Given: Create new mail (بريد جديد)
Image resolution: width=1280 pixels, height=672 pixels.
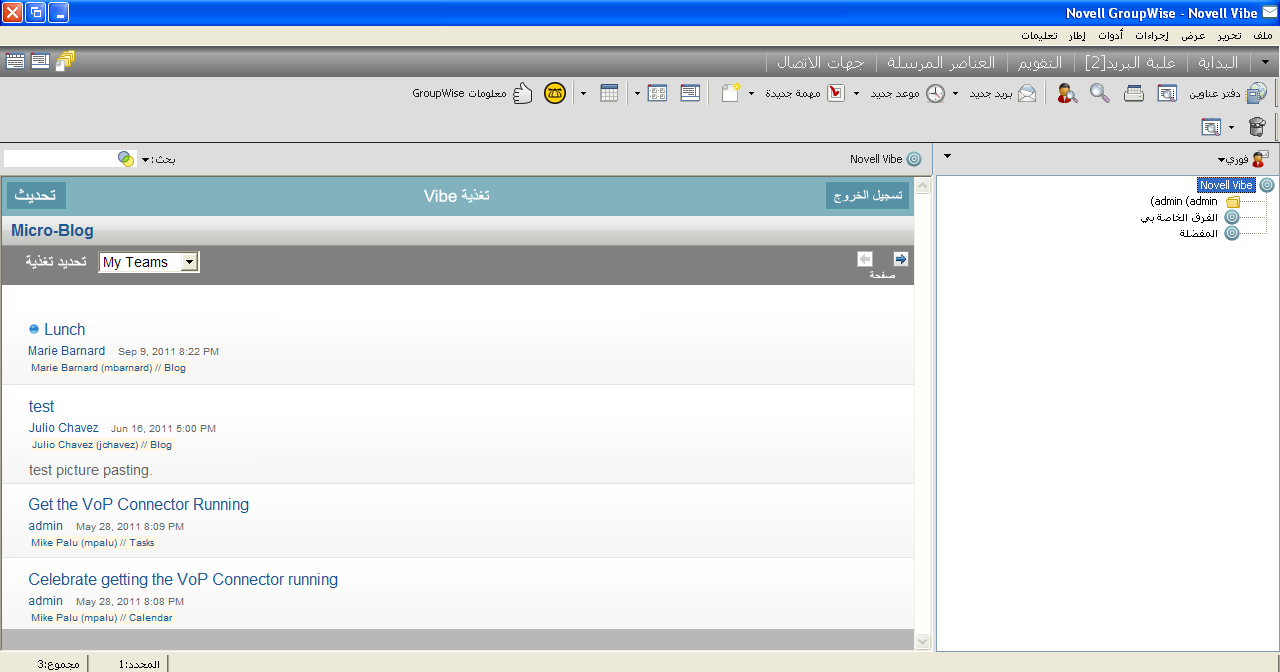Looking at the screenshot, I should (x=1003, y=93).
